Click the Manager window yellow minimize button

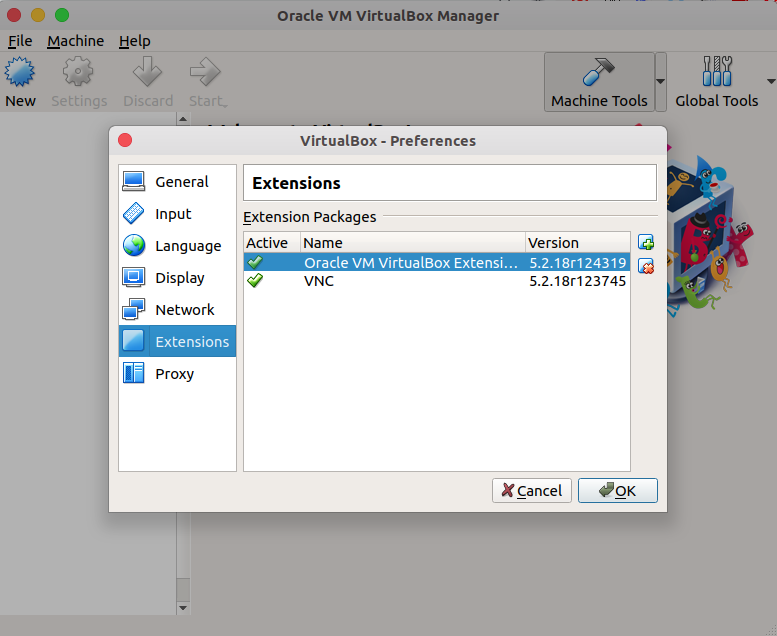click(38, 15)
